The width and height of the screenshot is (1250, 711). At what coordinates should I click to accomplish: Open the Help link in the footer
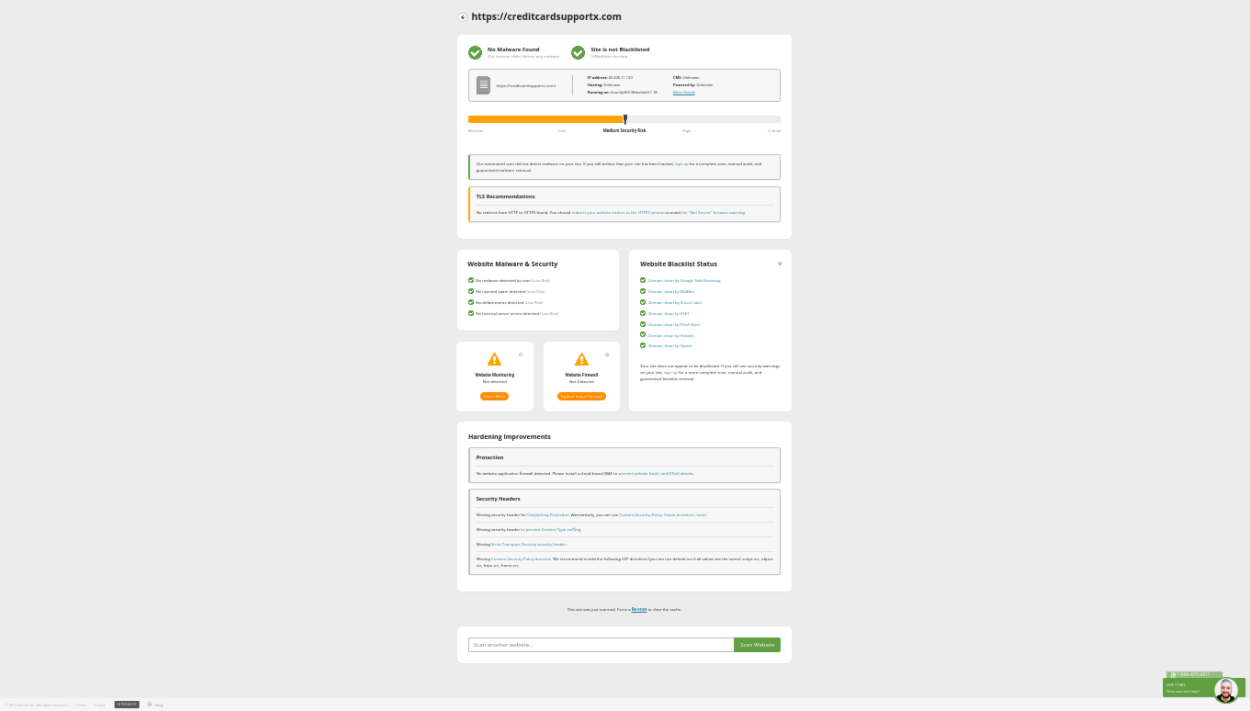[x=158, y=705]
